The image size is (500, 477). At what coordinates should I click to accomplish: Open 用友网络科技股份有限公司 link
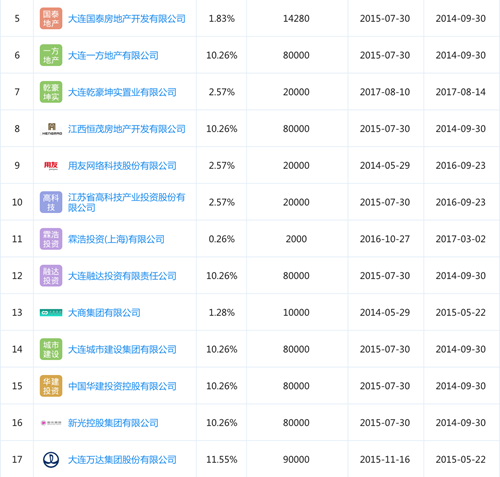(x=122, y=166)
